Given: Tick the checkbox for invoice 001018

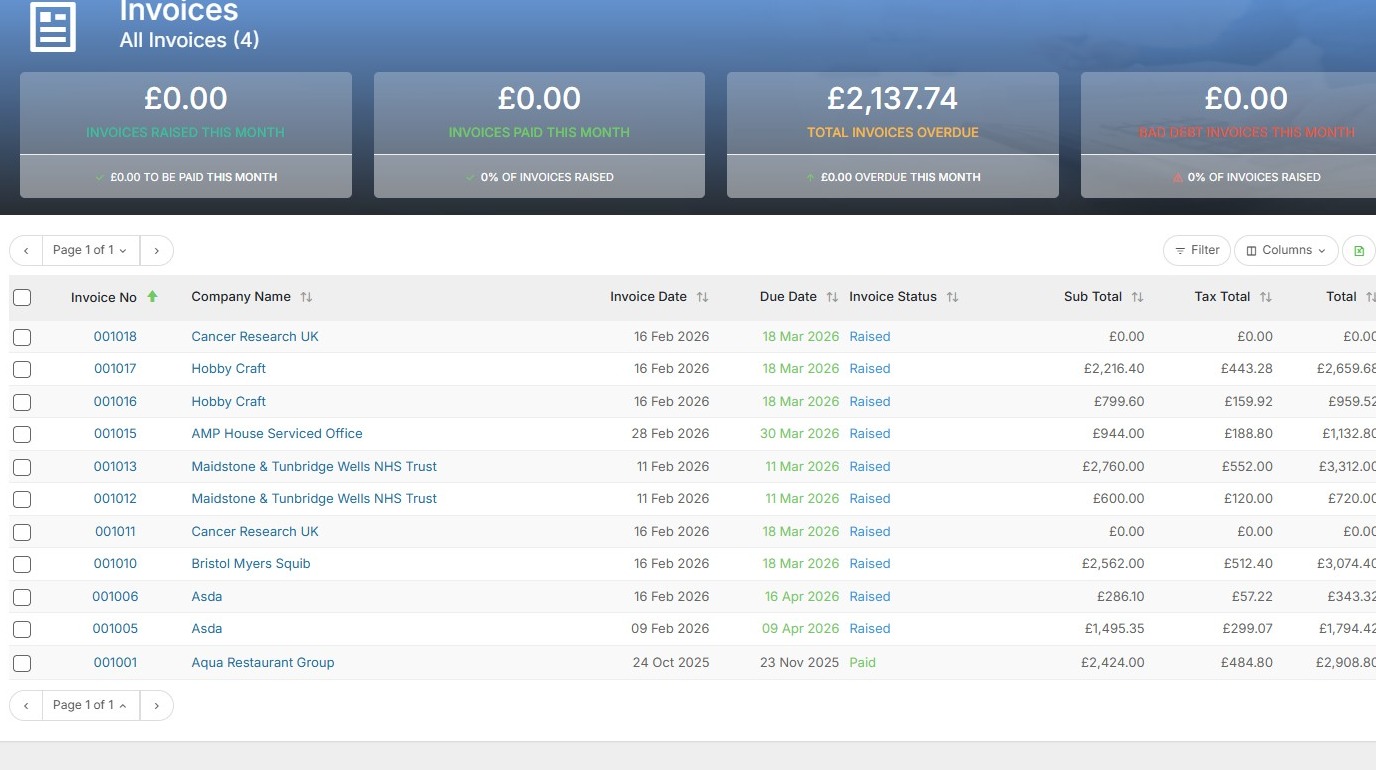Looking at the screenshot, I should click(22, 337).
